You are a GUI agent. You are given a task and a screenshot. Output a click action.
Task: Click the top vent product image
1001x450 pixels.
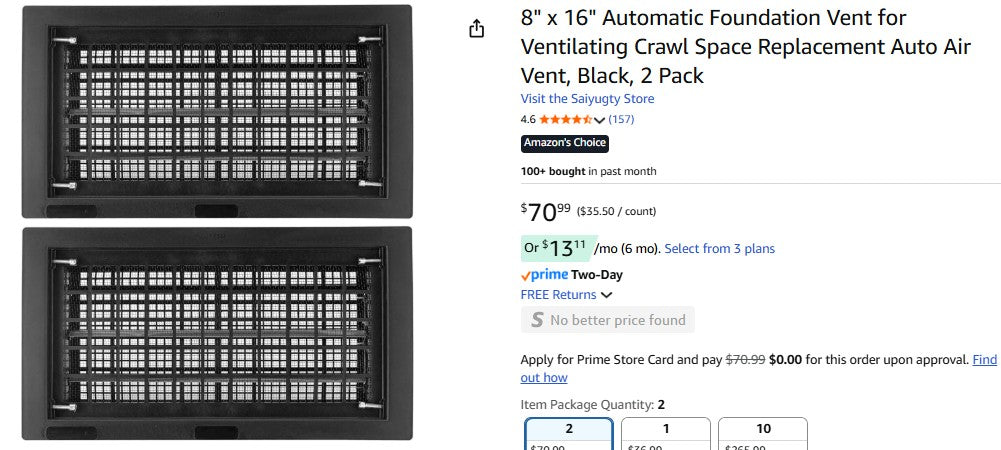point(217,111)
